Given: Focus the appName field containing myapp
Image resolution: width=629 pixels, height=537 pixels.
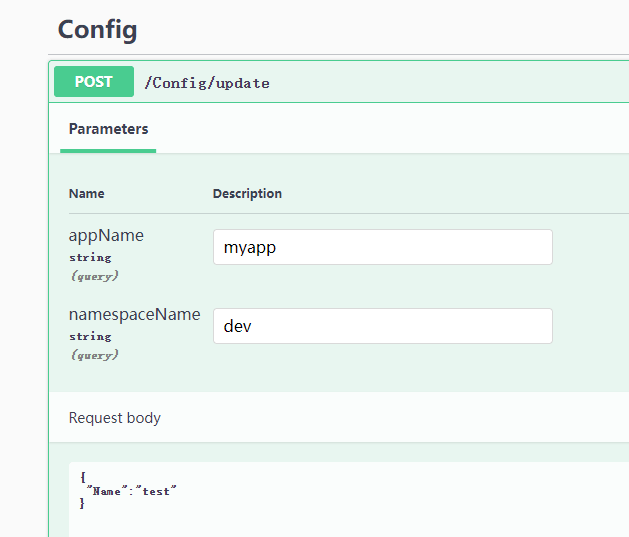Looking at the screenshot, I should coord(382,247).
